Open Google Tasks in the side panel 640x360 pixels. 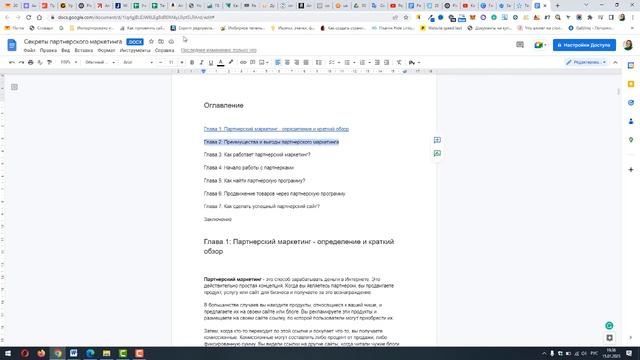(631, 103)
